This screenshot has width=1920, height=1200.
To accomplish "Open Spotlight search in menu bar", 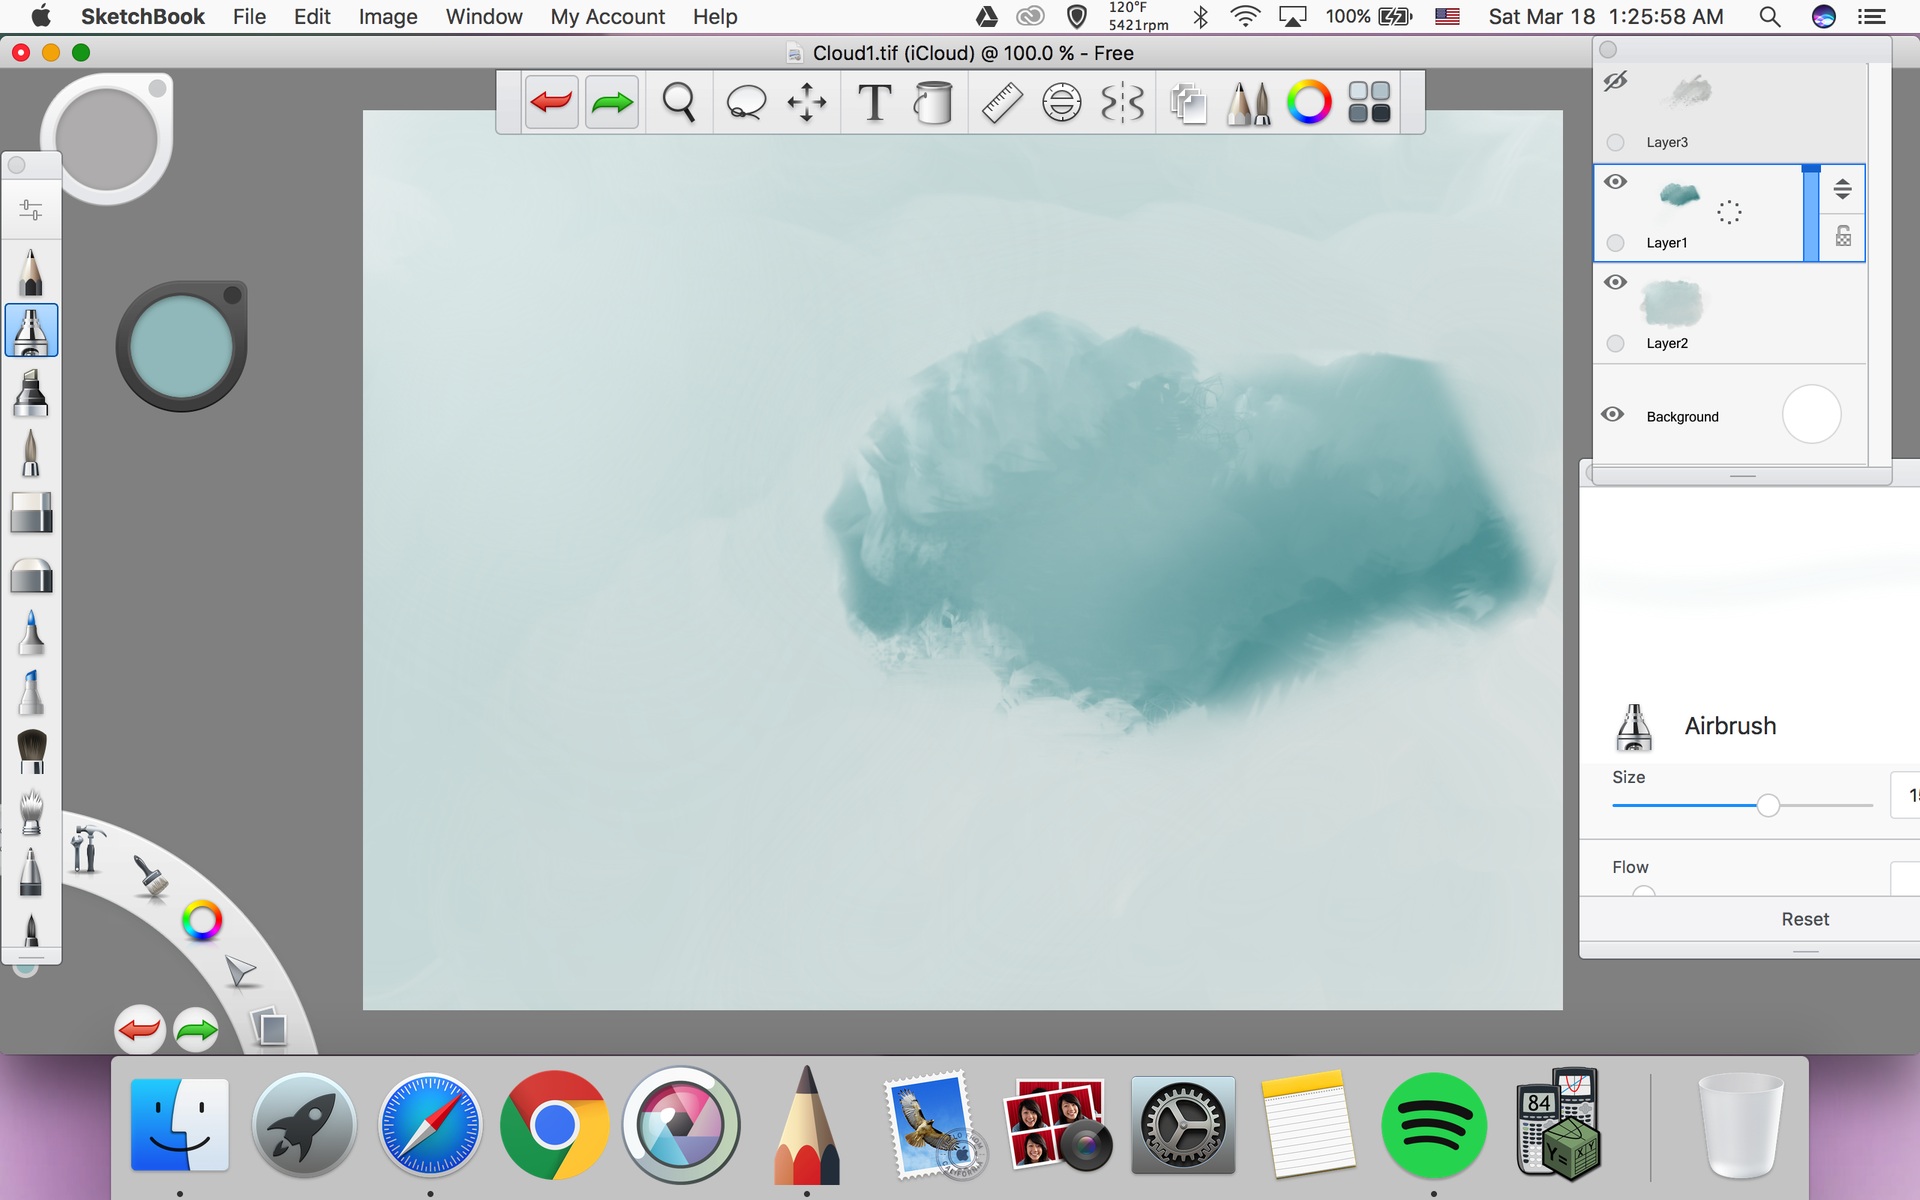I will 1770,17.
